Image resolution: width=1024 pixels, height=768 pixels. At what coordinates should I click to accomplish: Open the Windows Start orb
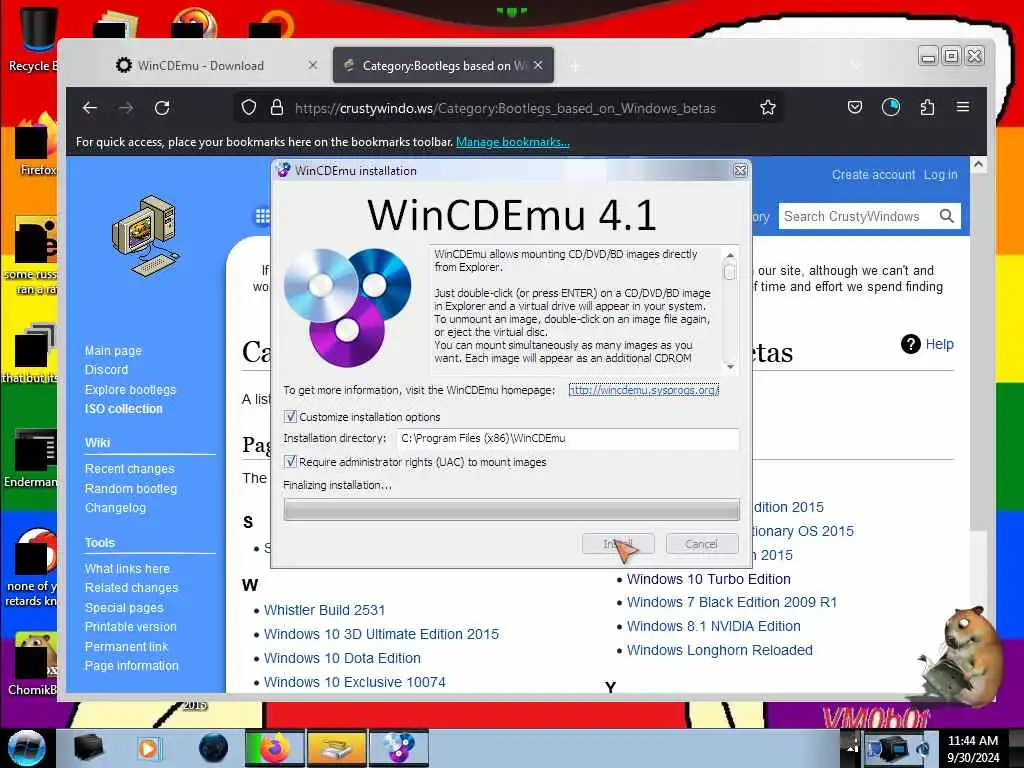point(26,748)
